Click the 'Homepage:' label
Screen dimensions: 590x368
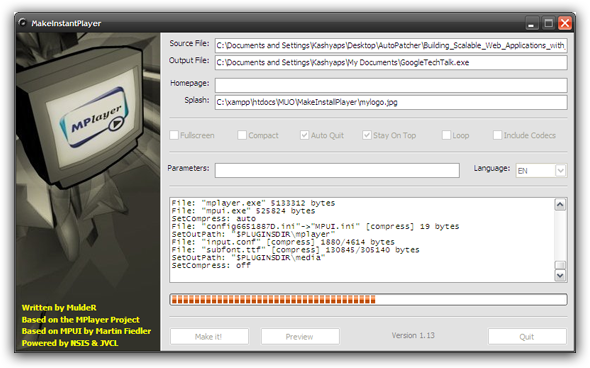tap(190, 83)
